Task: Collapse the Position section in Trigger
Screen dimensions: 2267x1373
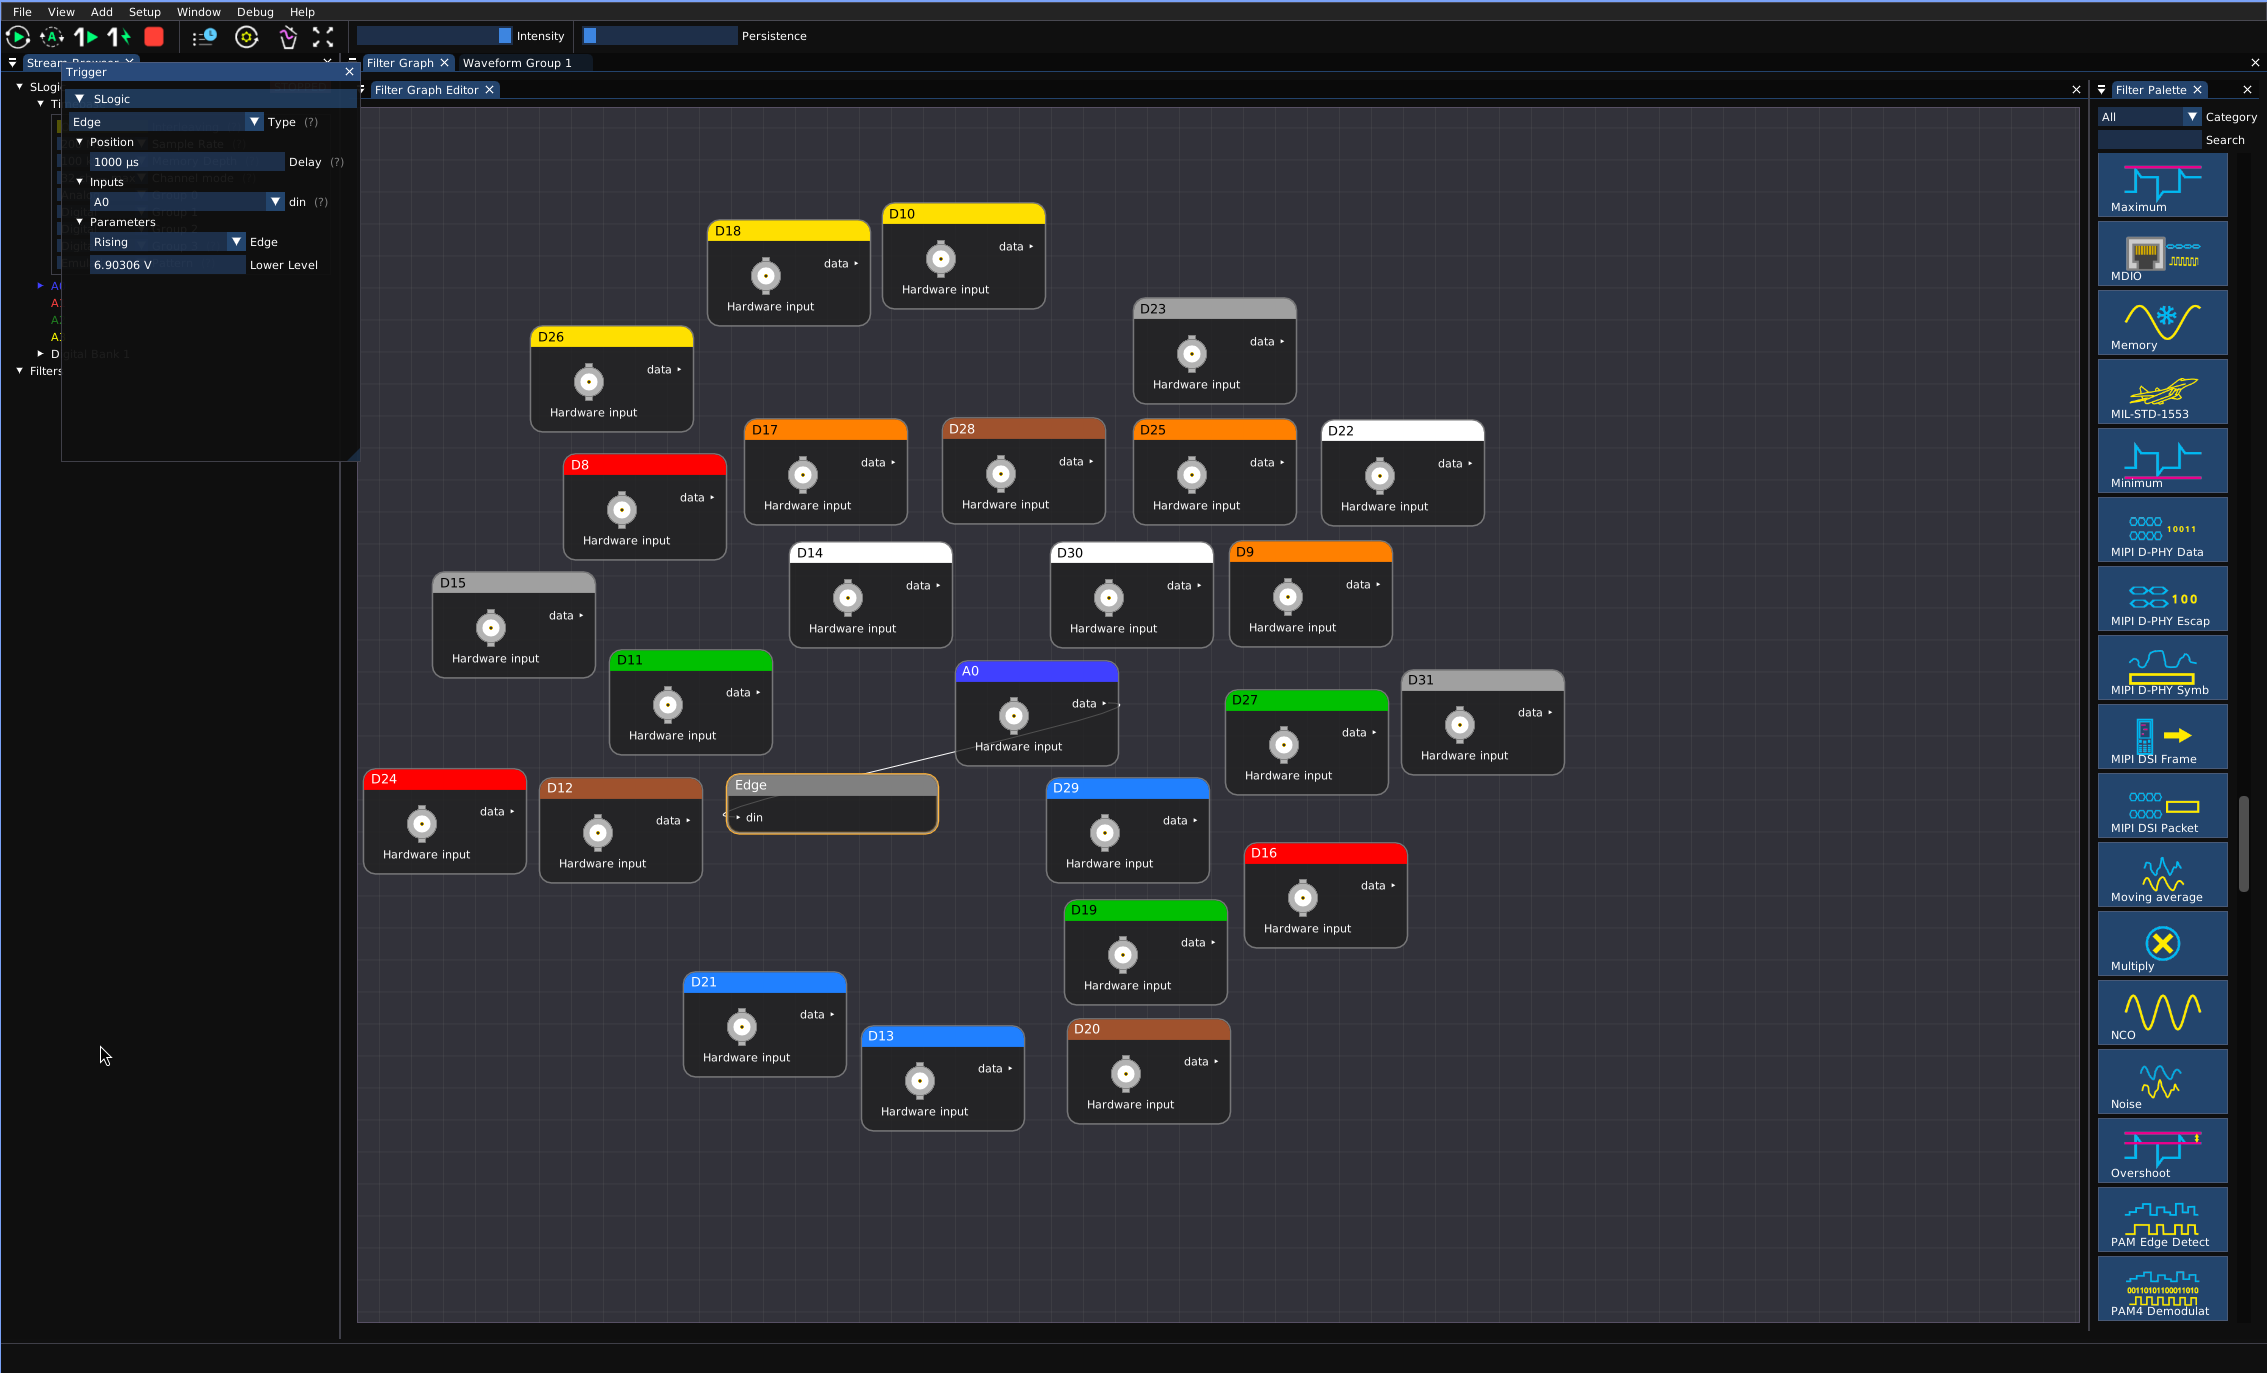Action: [x=80, y=142]
